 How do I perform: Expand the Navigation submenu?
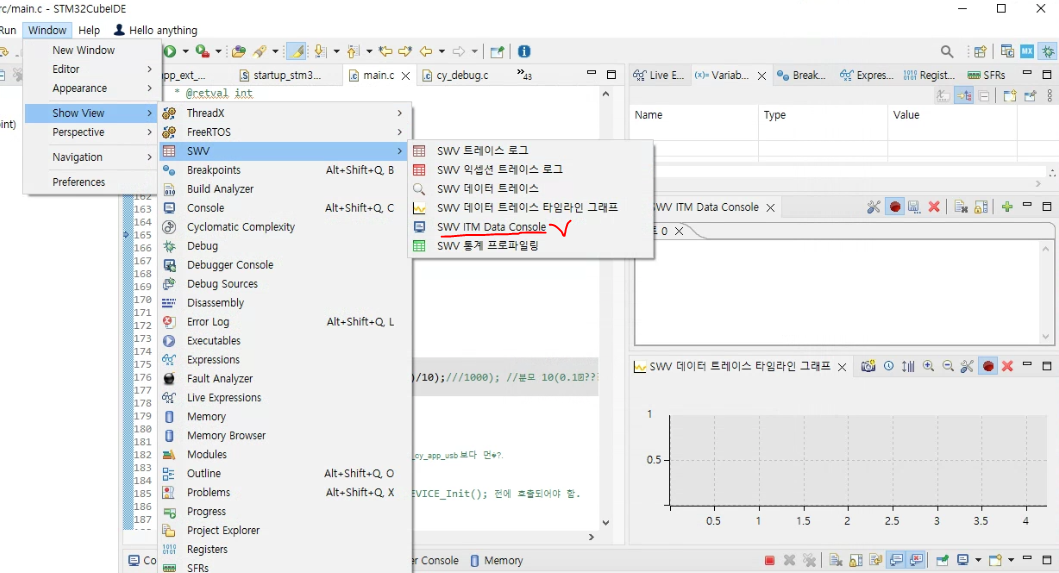tap(91, 157)
